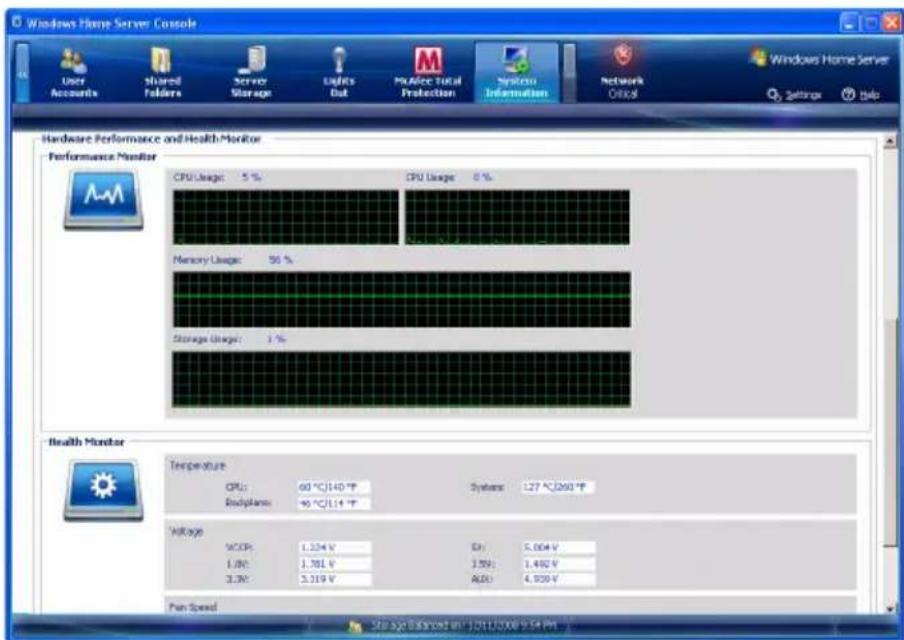This screenshot has height=640, width=904.
Task: Click 'Hardware Performance and Health Monitor' heading
Action: (x=152, y=138)
